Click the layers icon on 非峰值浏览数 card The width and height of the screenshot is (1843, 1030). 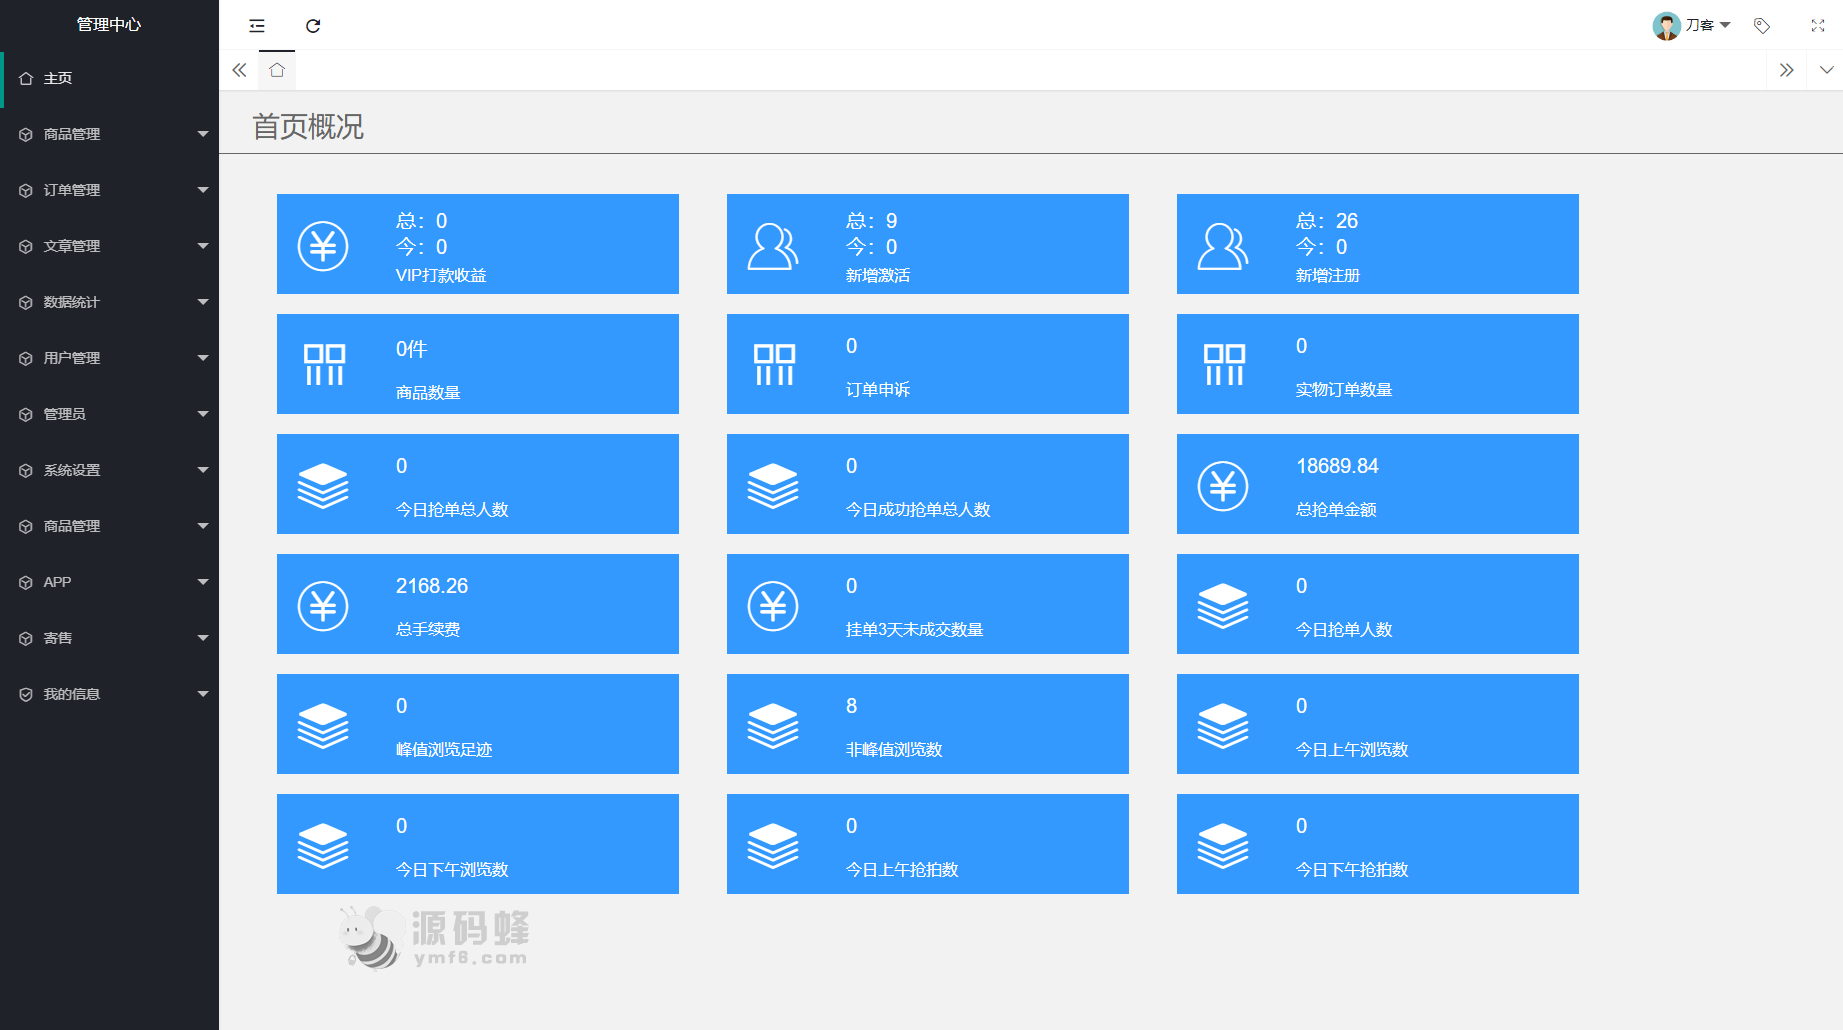click(773, 726)
